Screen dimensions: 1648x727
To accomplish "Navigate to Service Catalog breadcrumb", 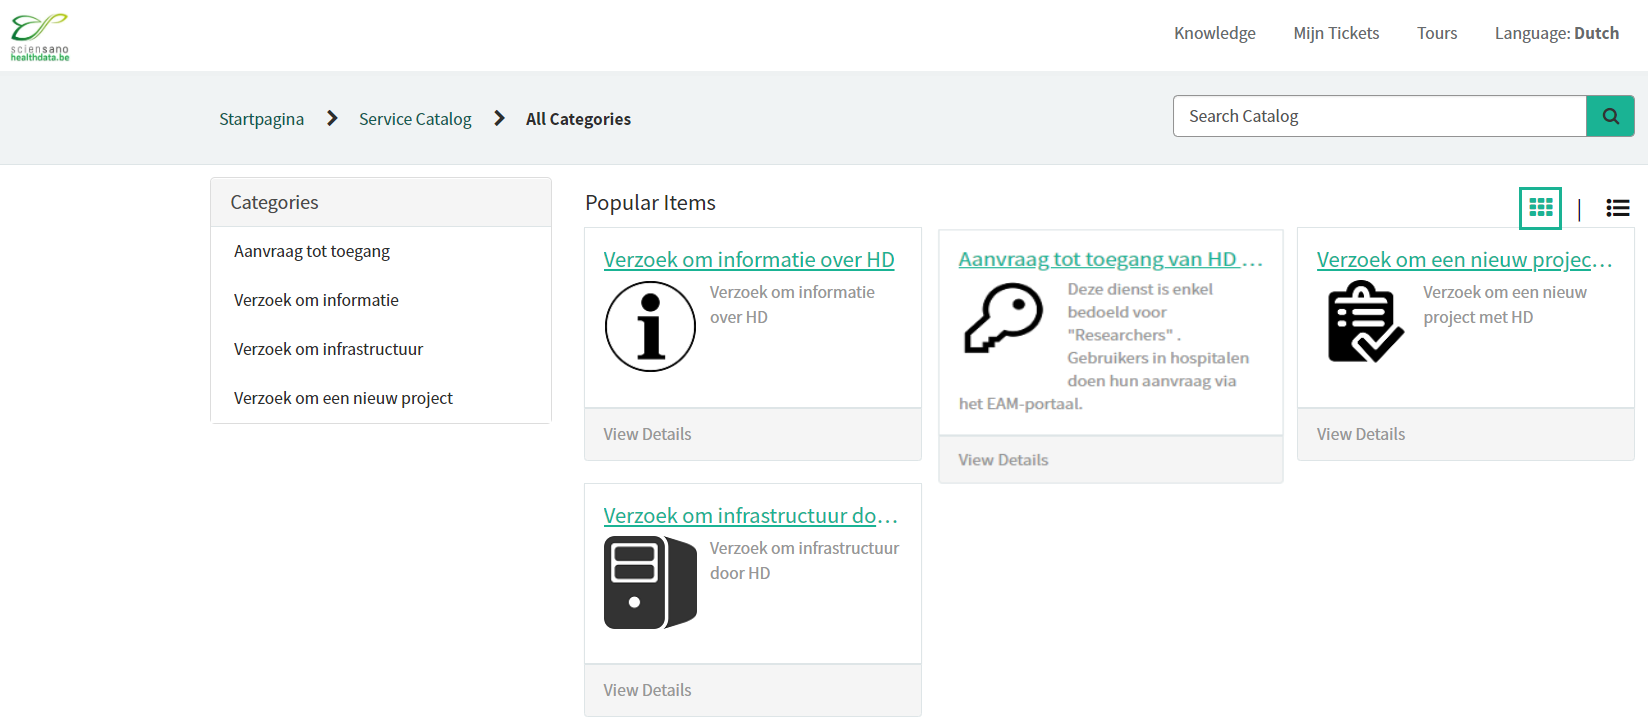I will 415,119.
